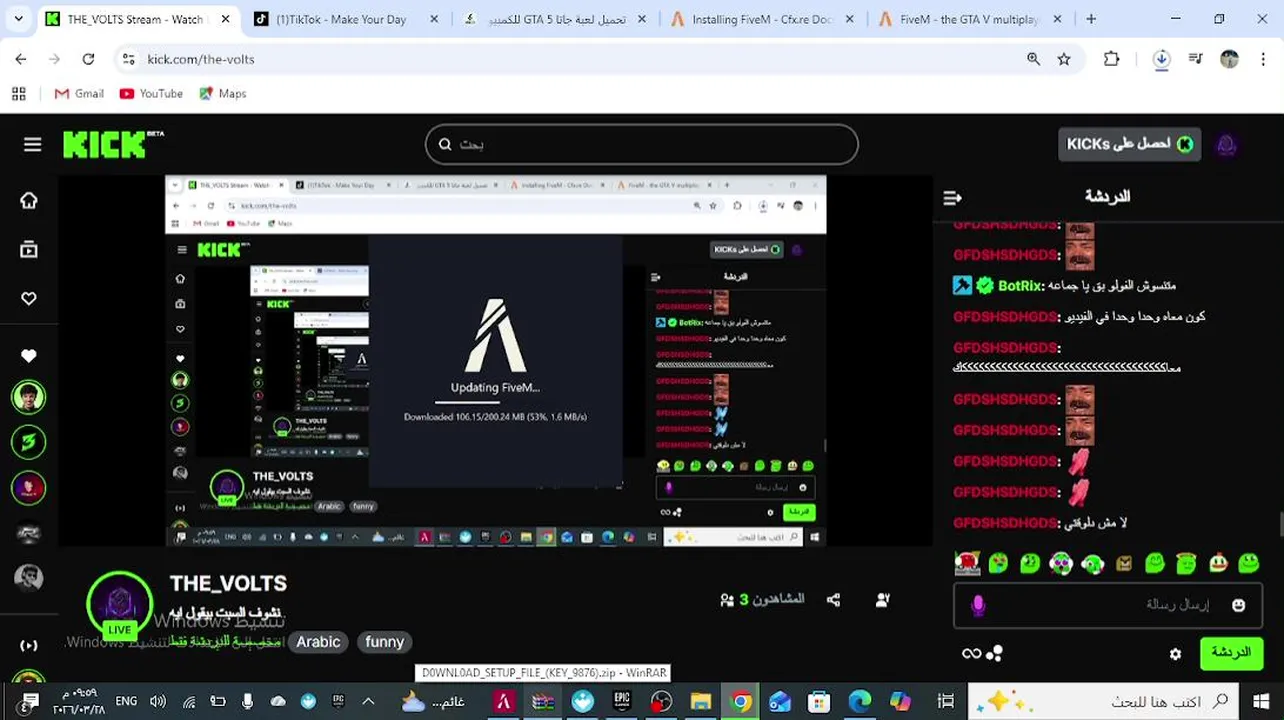Open the YouTube bookmark

(151, 93)
